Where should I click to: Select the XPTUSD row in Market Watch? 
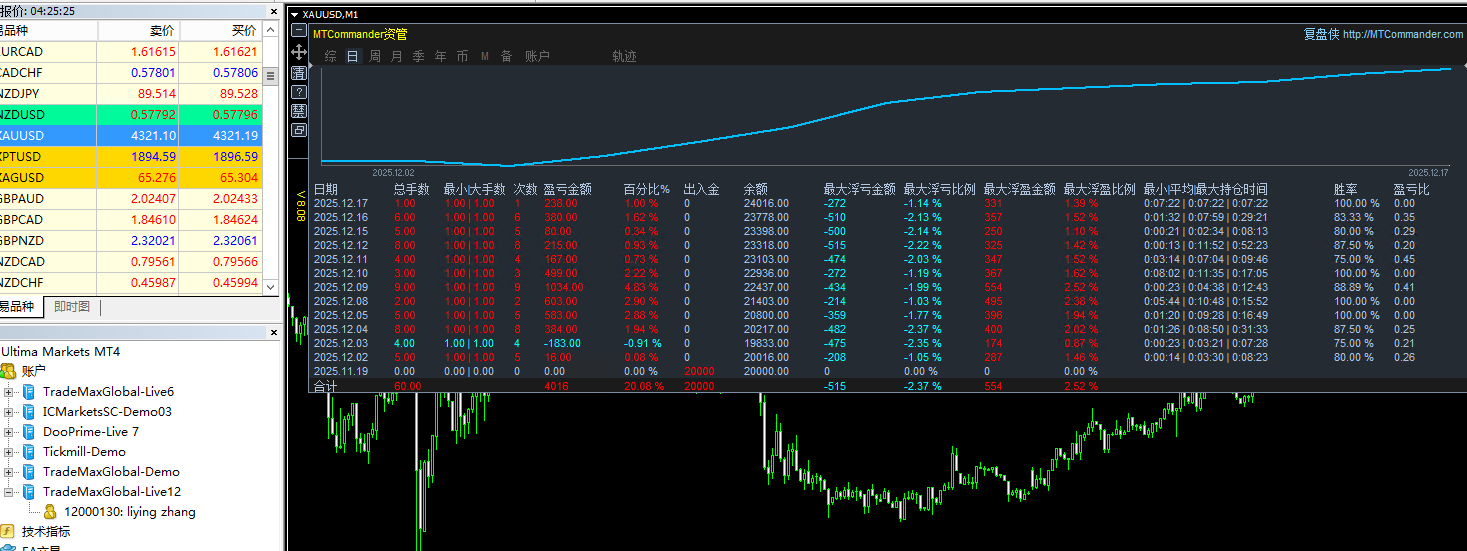point(130,156)
